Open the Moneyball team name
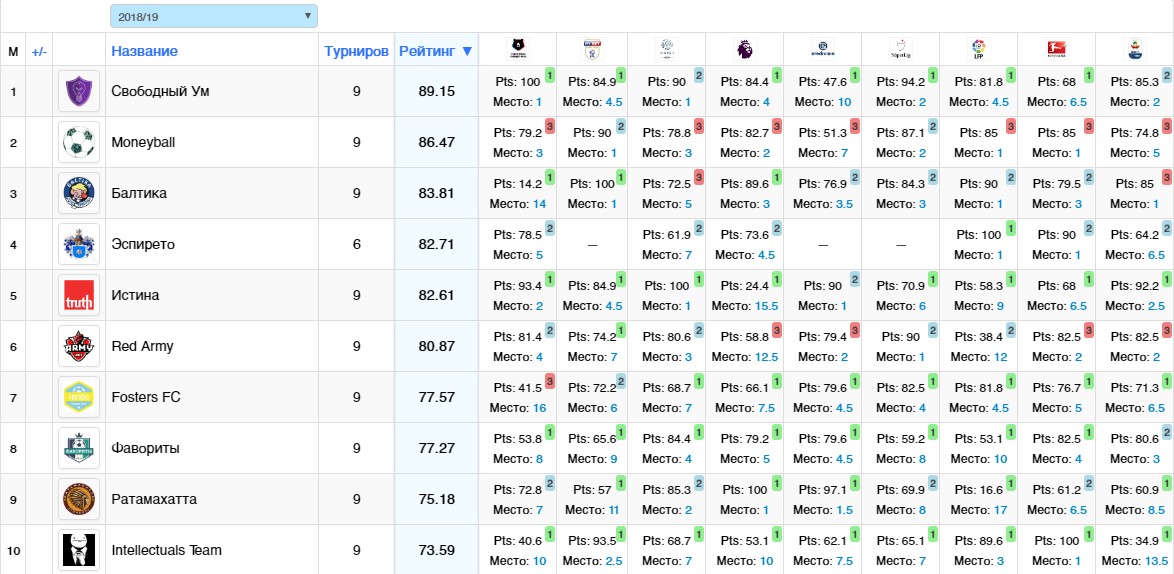Viewport: 1174px width, 574px height. [x=143, y=142]
